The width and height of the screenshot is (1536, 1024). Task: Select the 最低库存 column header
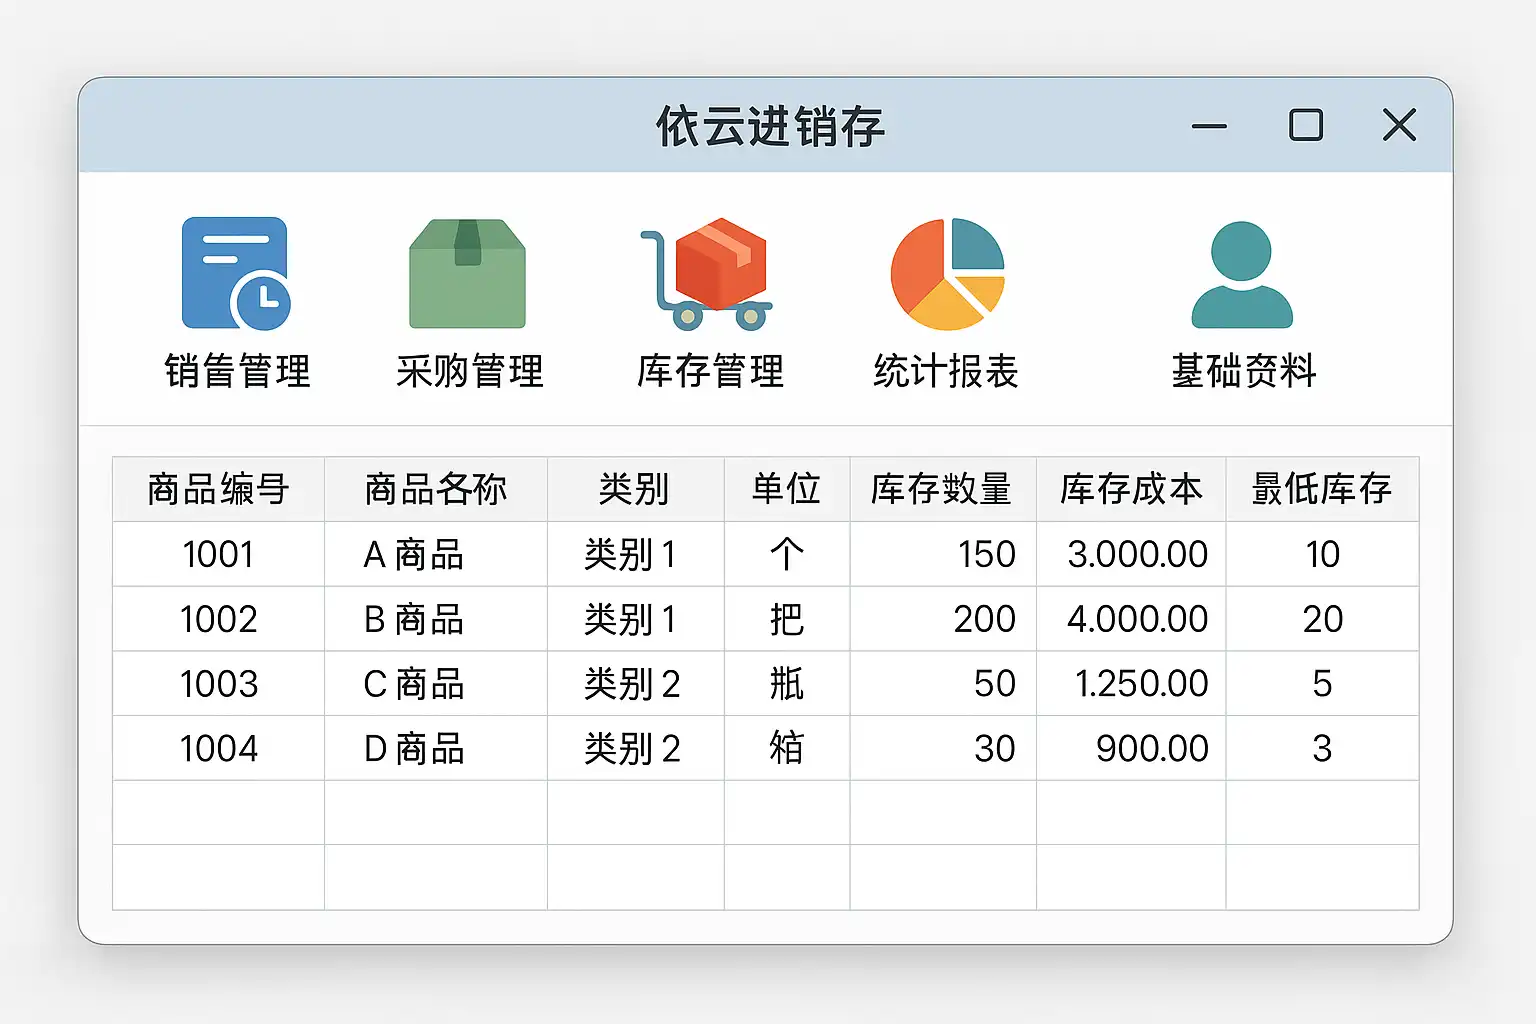(1321, 489)
